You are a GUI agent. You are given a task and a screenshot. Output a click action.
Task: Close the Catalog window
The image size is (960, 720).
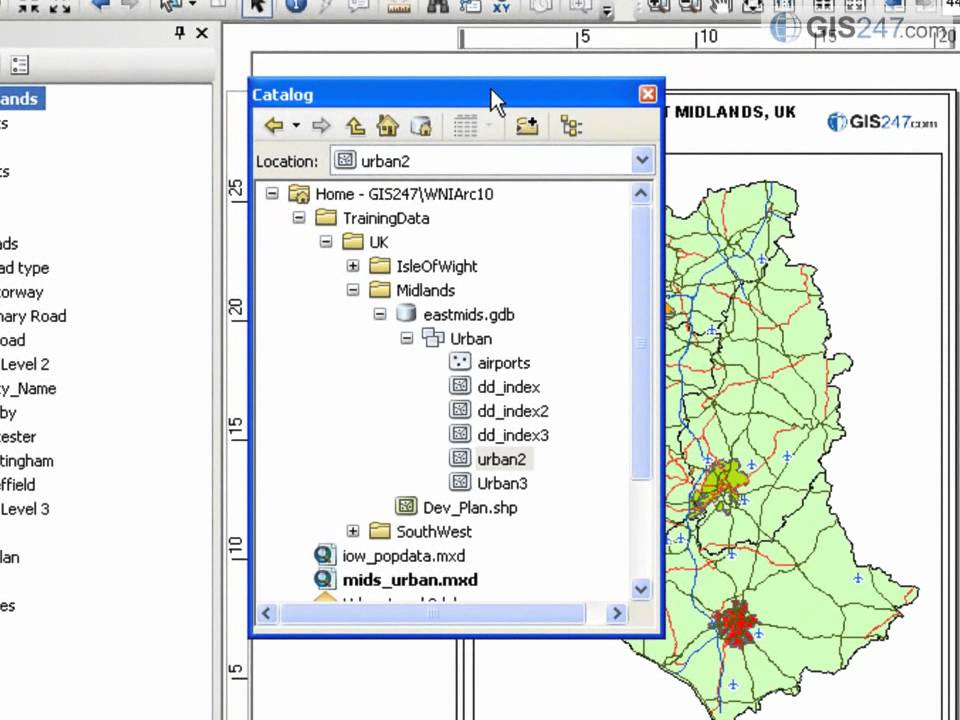(x=648, y=94)
